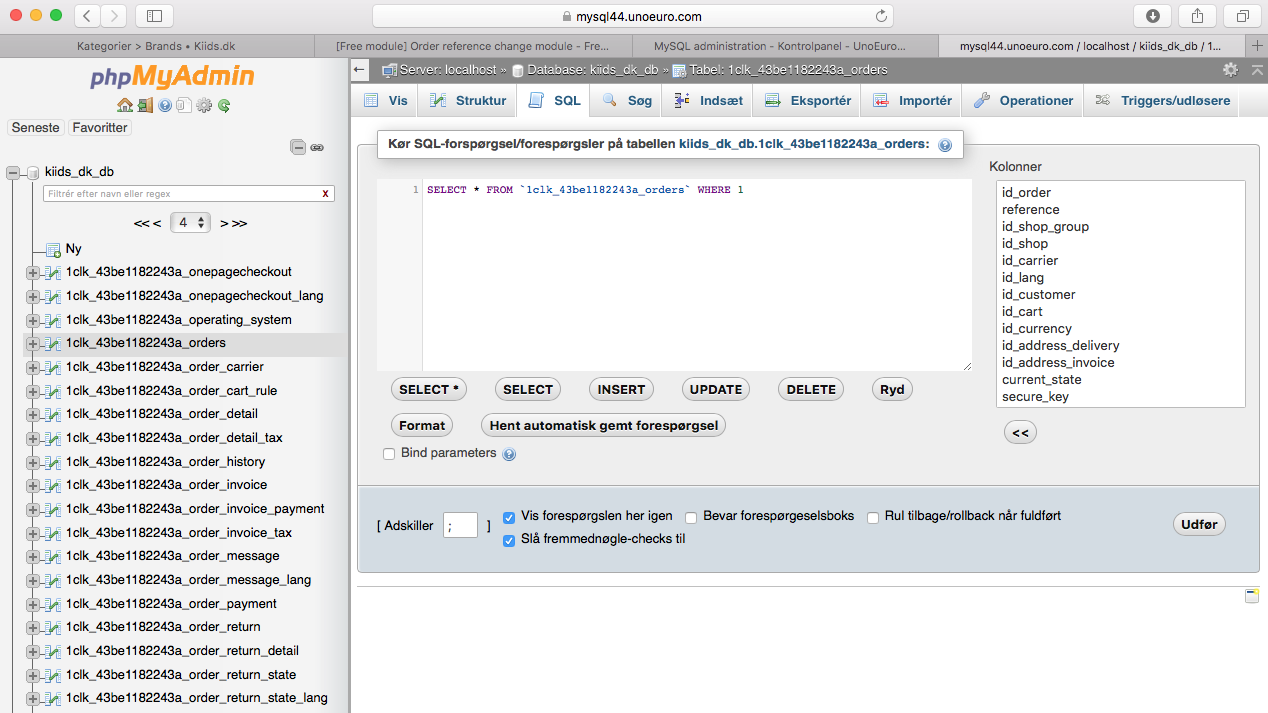Expand the orders table node
Image resolution: width=1268 pixels, height=713 pixels.
[33, 343]
